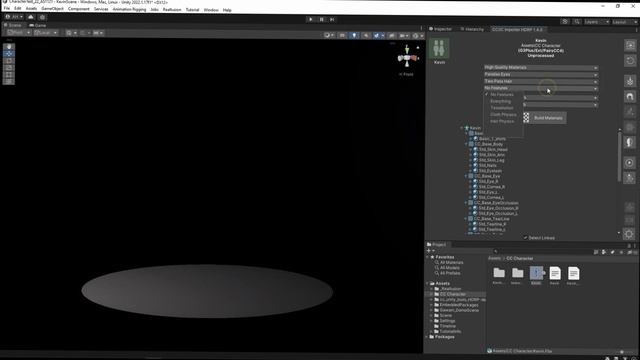640x360 pixels.
Task: Toggle the scene lighting bulb icon
Action: [354, 36]
